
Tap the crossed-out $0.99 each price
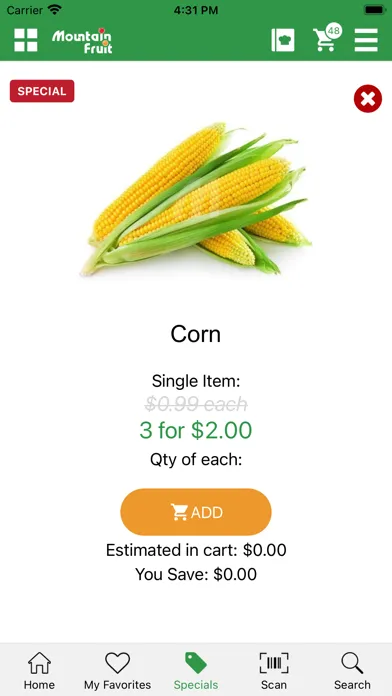(196, 404)
